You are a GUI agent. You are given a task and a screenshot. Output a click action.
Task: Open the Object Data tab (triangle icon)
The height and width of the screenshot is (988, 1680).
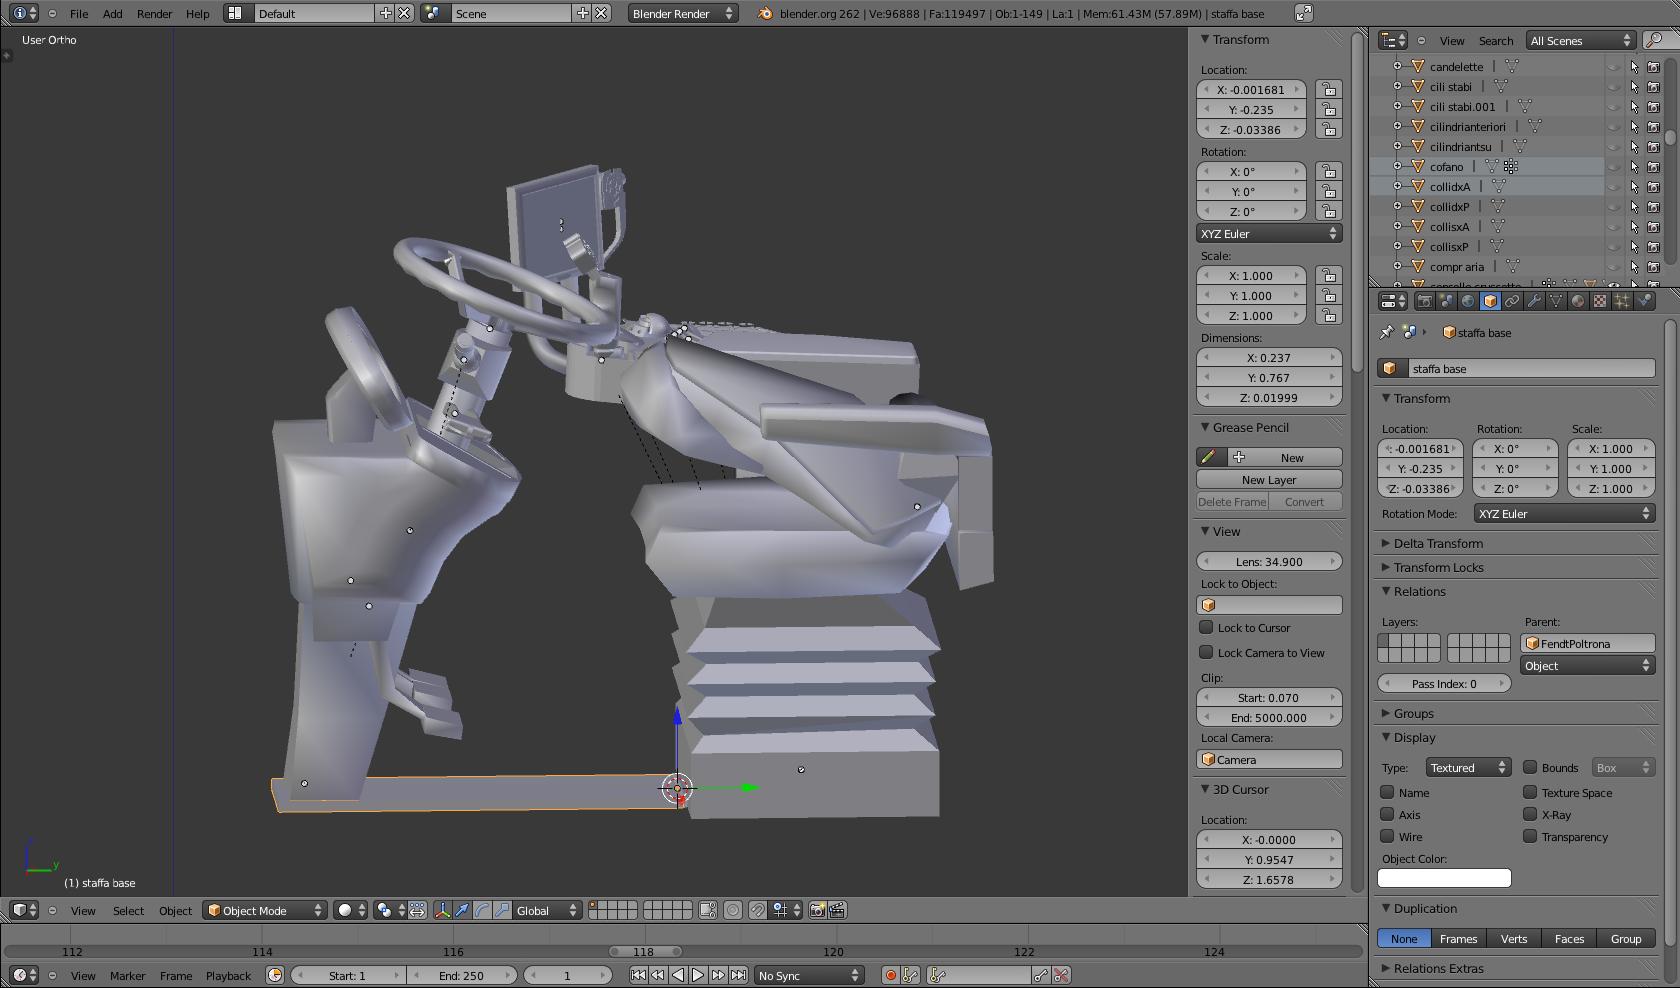tap(1556, 301)
